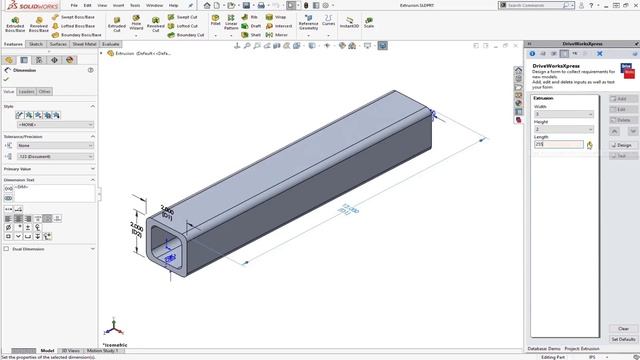Open the File menu
This screenshot has width=640, height=360.
74,5
